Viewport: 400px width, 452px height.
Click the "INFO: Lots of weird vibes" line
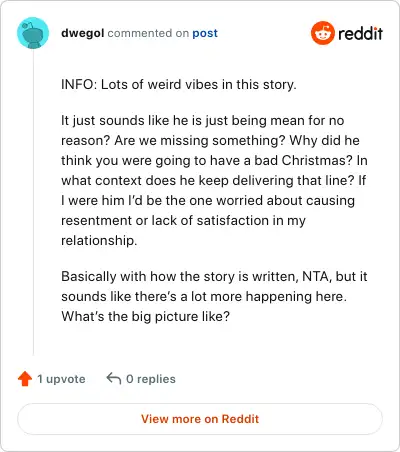[x=179, y=84]
